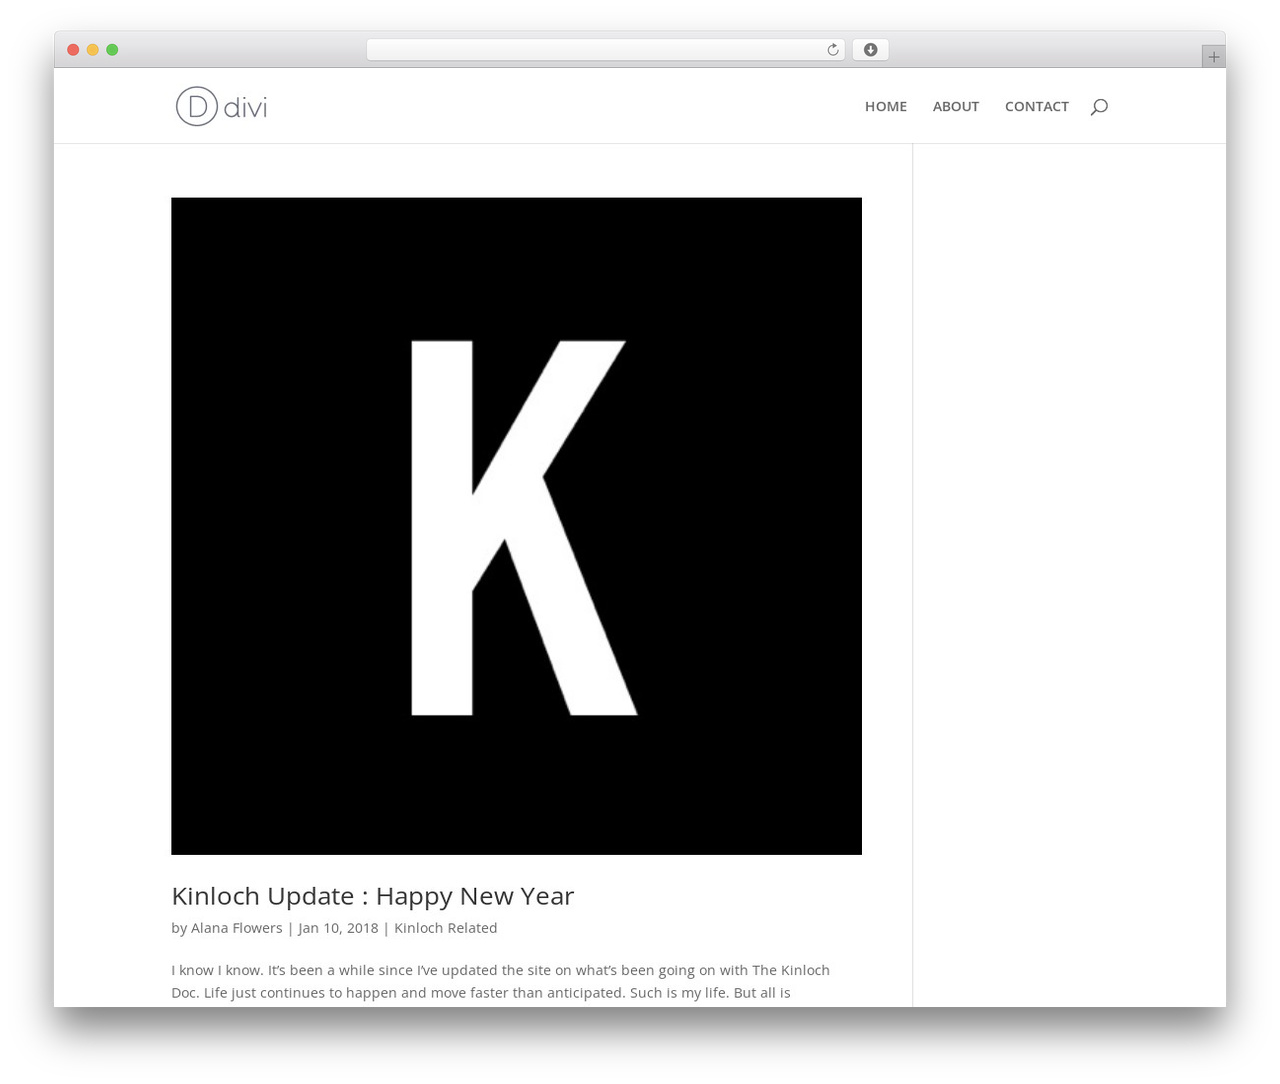Reload the page using the refresh icon

pos(832,50)
